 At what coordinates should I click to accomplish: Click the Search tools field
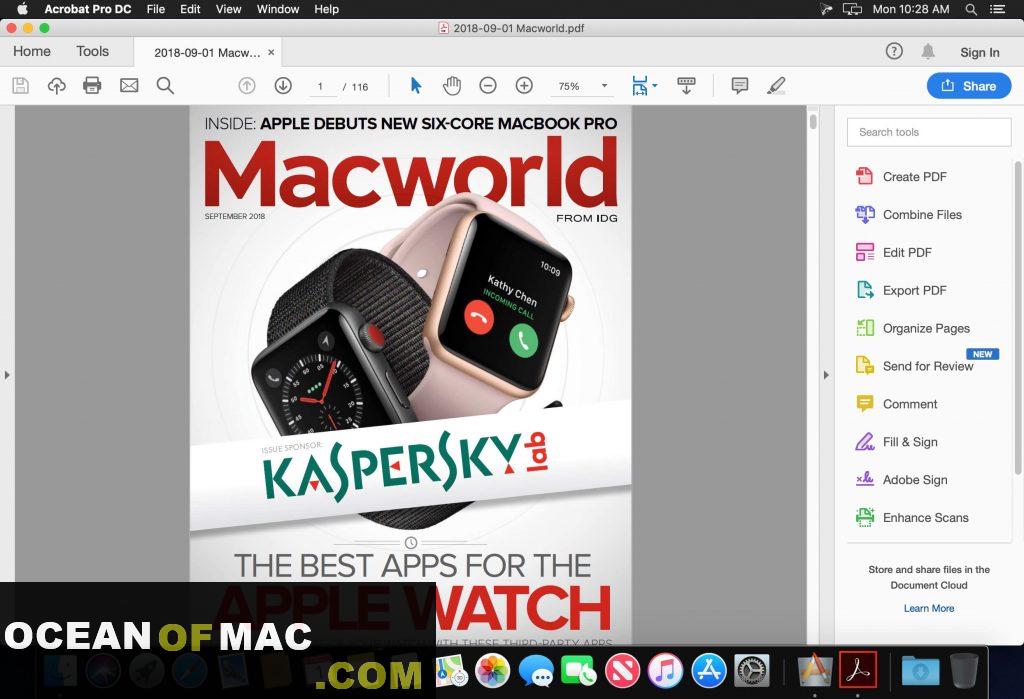pos(929,132)
